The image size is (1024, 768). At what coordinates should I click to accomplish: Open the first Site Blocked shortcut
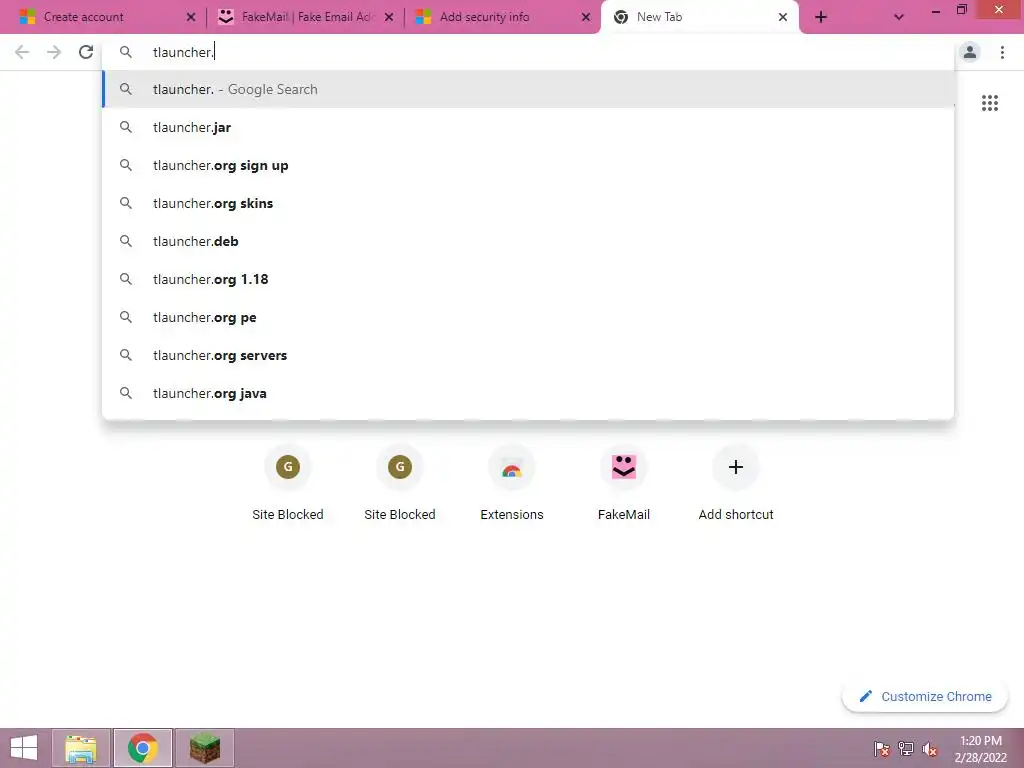point(288,483)
